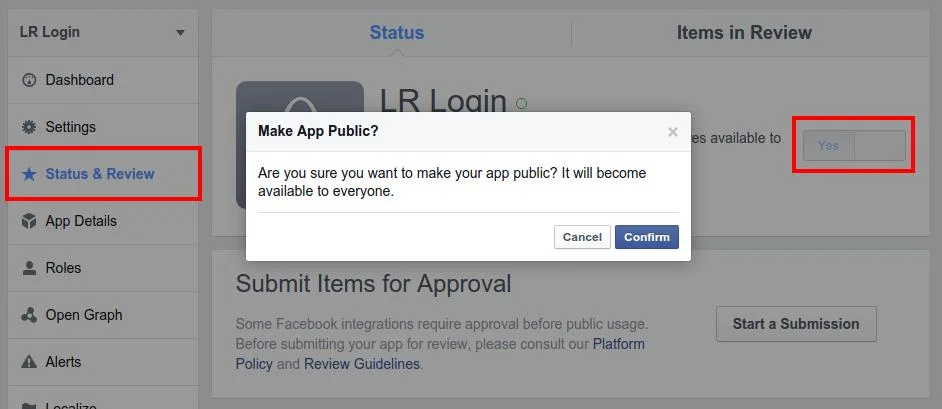Open Alerts in the sidebar
The width and height of the screenshot is (942, 409).
pos(103,362)
